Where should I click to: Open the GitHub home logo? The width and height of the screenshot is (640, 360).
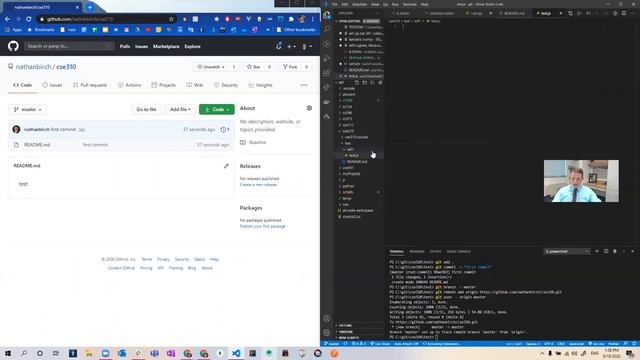click(13, 46)
